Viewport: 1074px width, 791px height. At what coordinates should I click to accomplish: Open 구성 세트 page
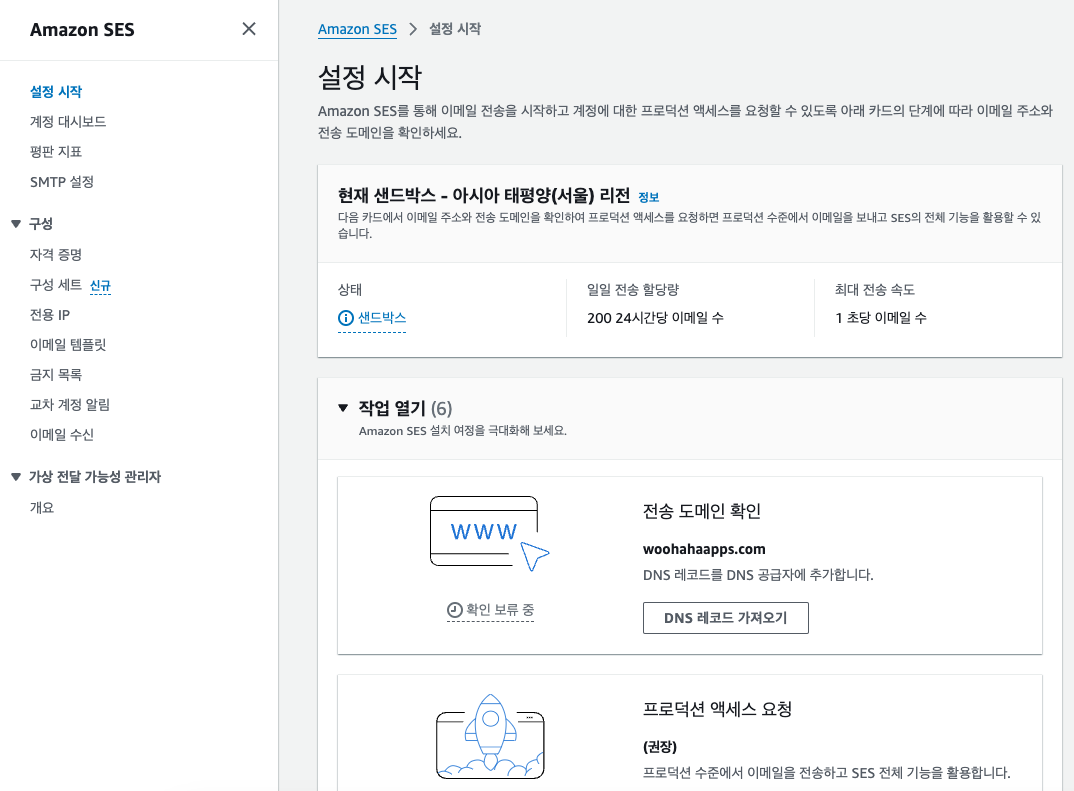click(x=55, y=285)
